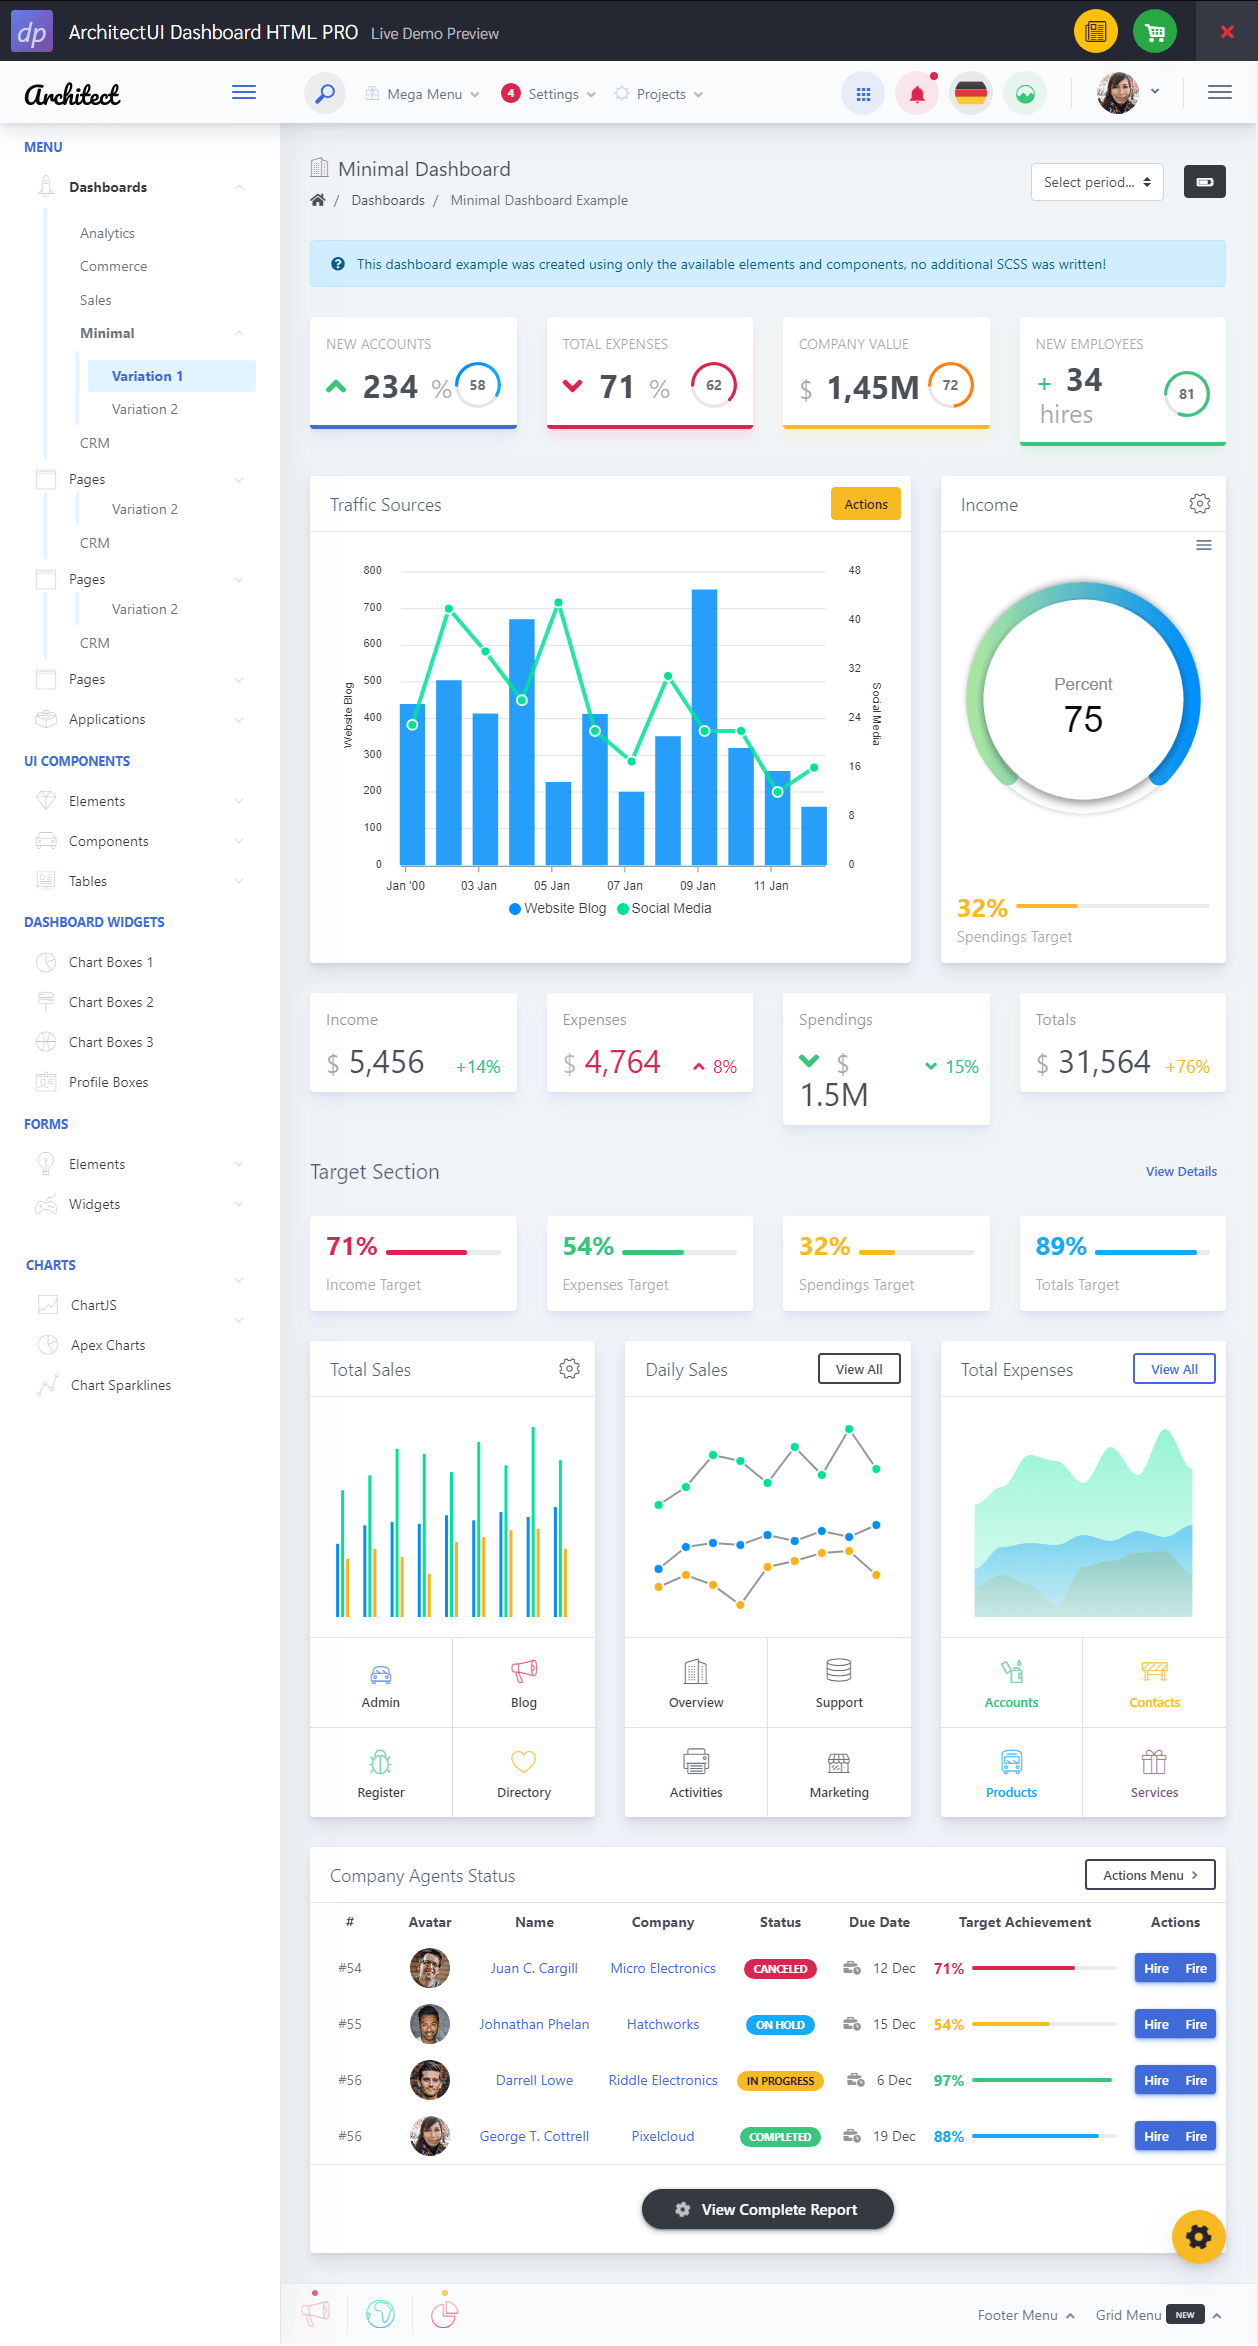Open the grid apps icon in header
The height and width of the screenshot is (2346, 1258).
(863, 94)
